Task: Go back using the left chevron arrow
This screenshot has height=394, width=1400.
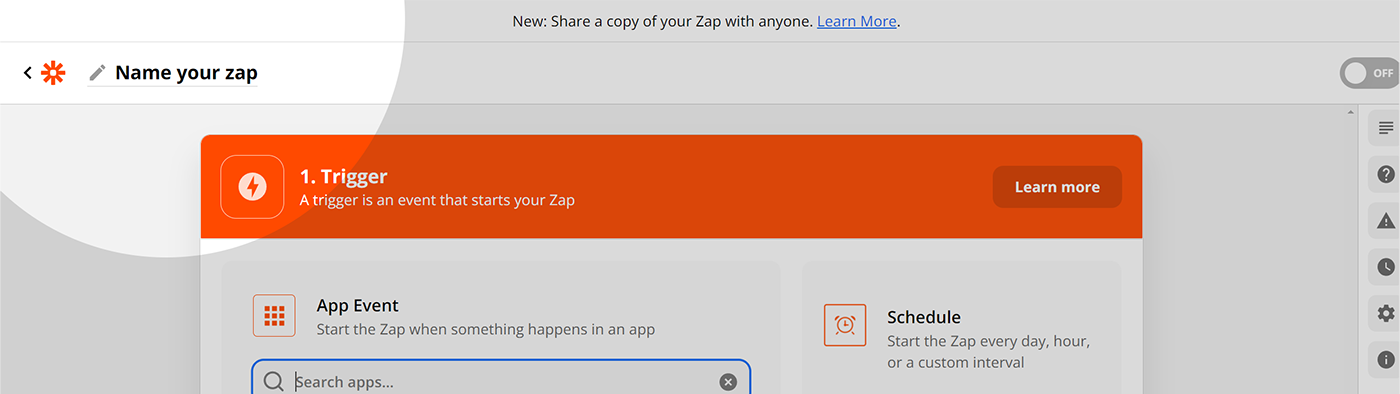Action: click(28, 73)
